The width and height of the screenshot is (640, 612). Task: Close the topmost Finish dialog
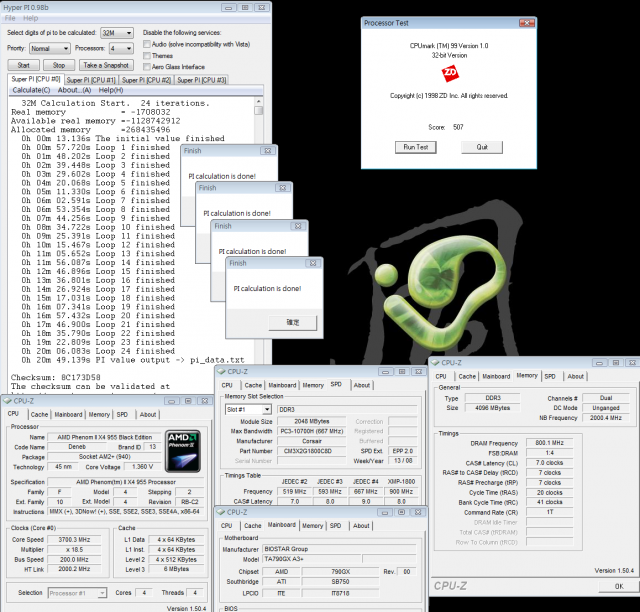pos(313,263)
